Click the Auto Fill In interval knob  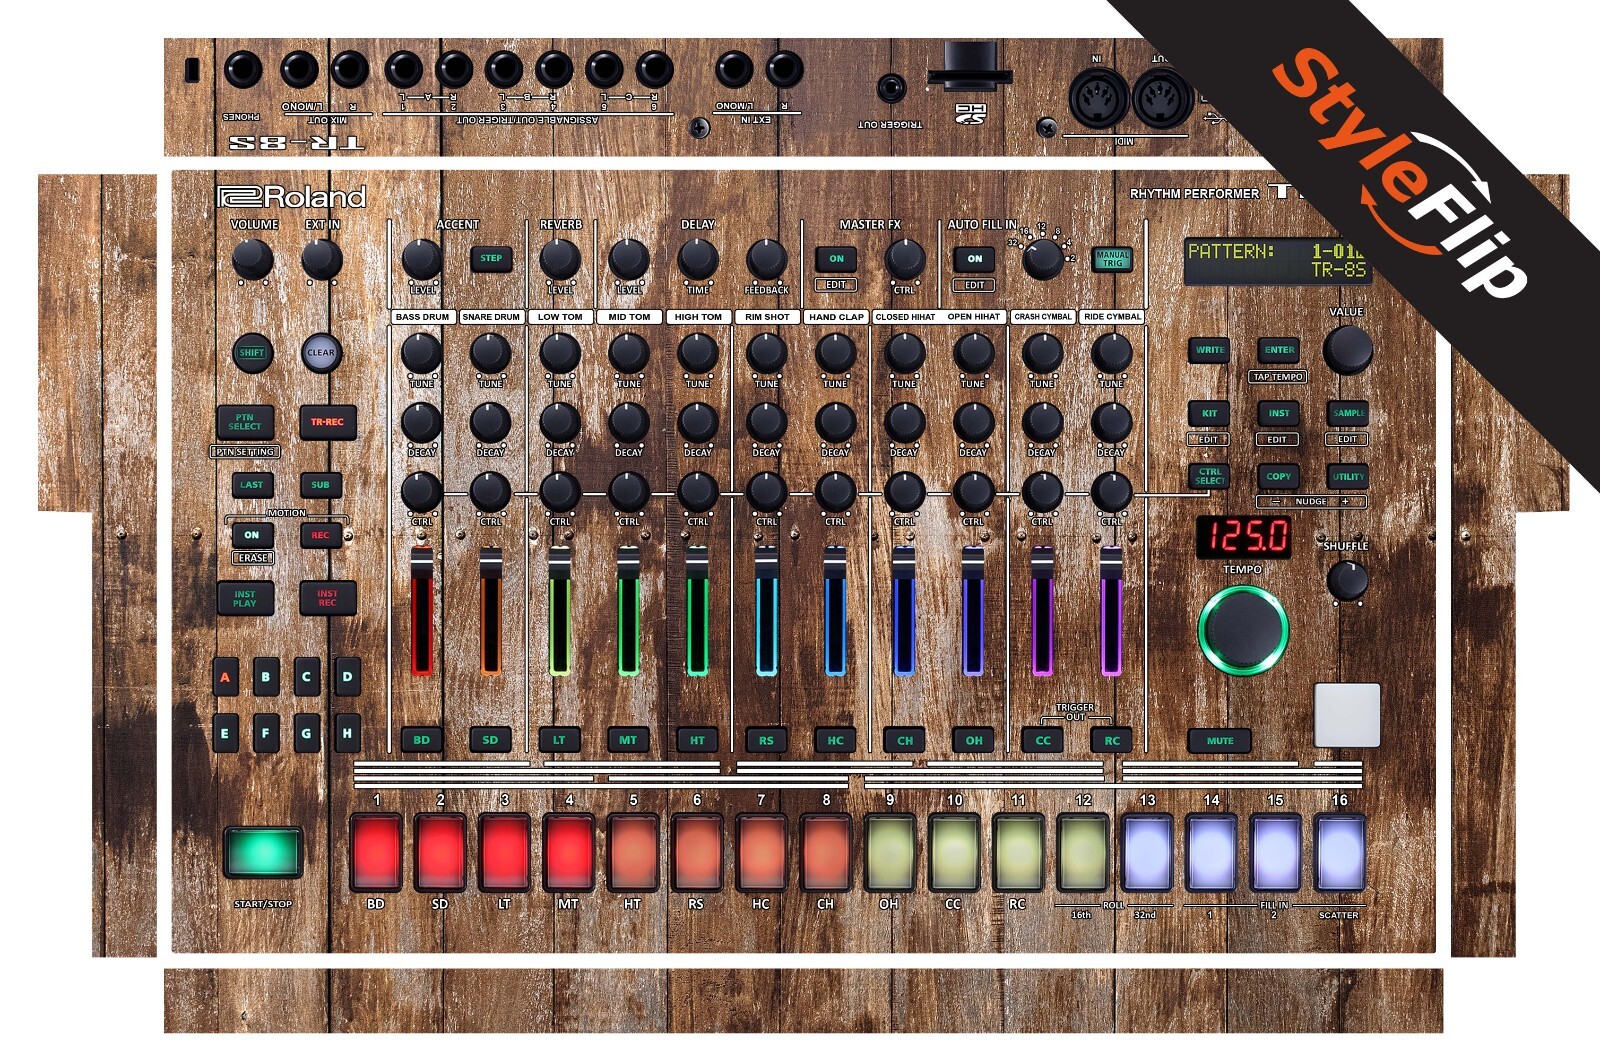pyautogui.click(x=1042, y=259)
